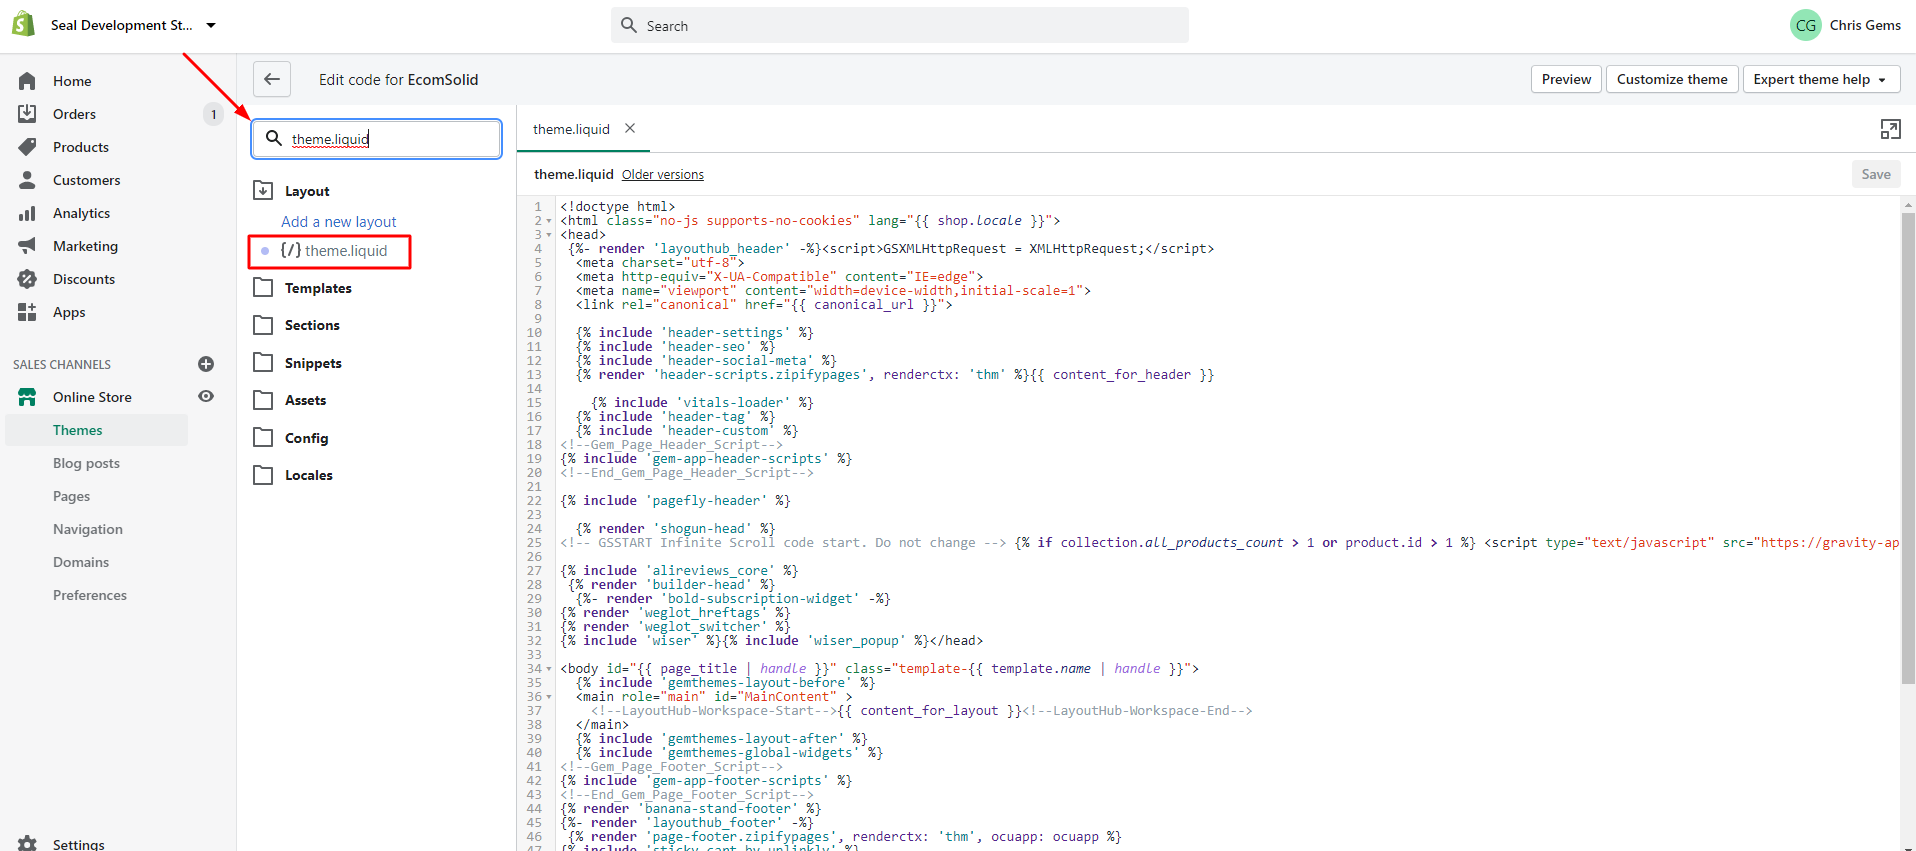The image size is (1916, 851).
Task: Click the Orders notification badge
Action: coord(213,114)
